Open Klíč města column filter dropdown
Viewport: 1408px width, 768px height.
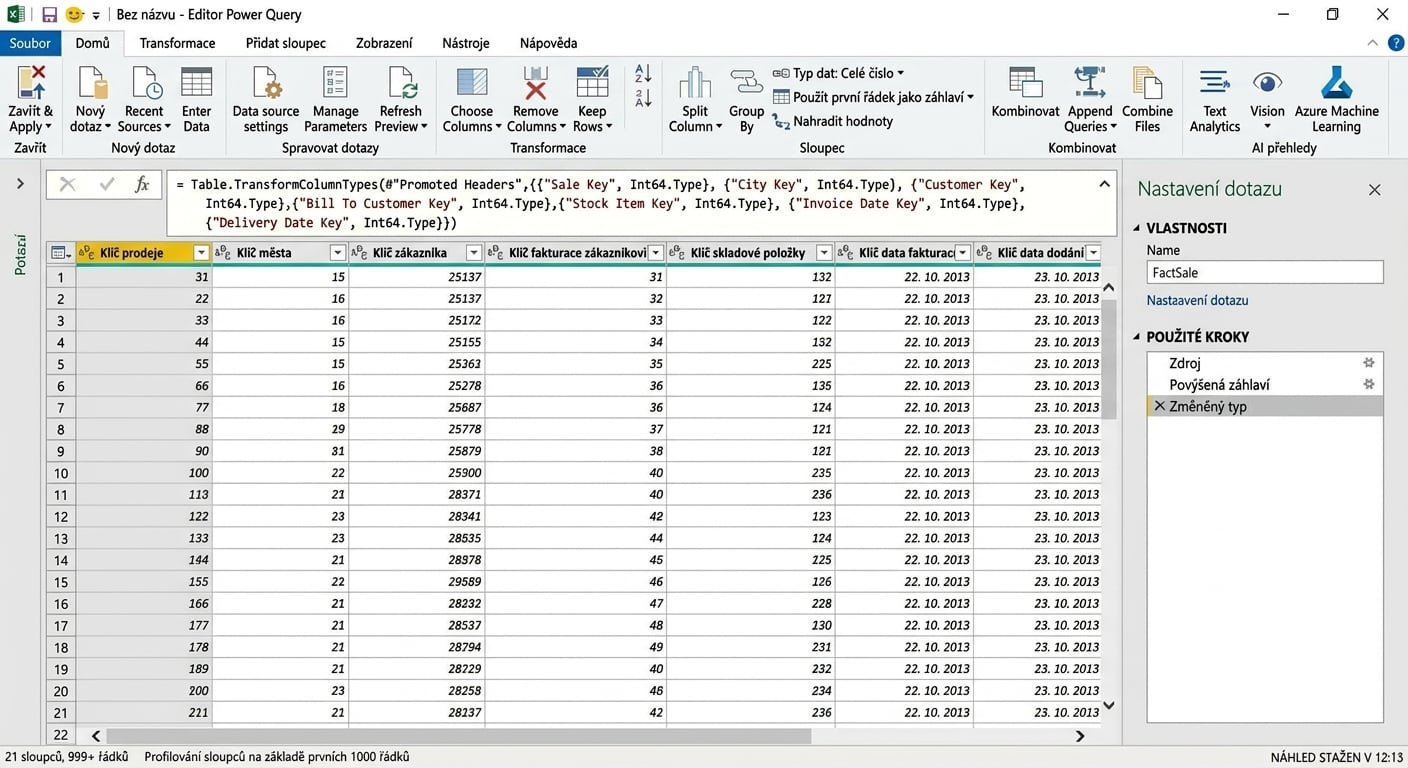[337, 253]
